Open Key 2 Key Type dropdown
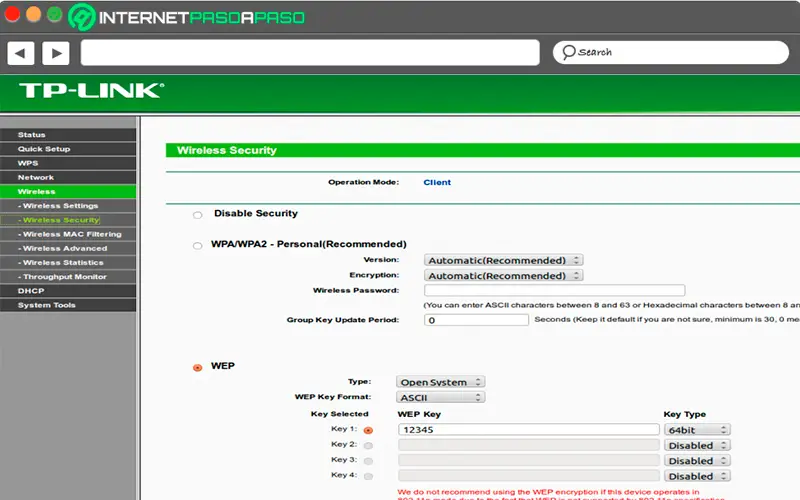The width and height of the screenshot is (800, 500). point(697,445)
